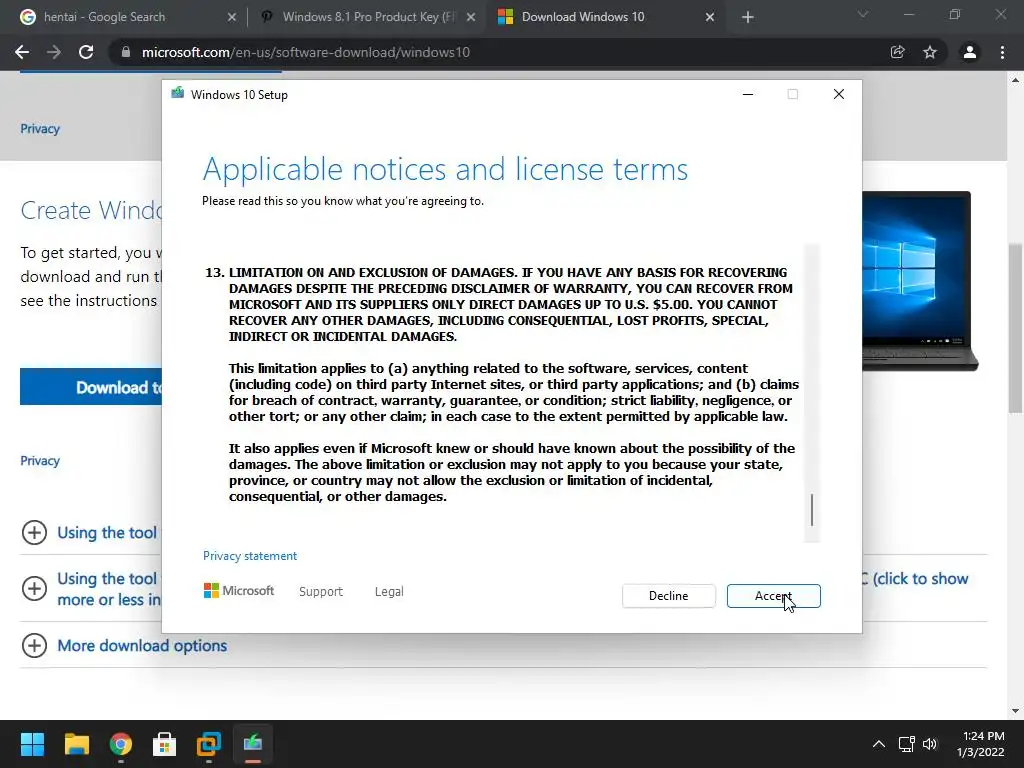Open the Chrome three-dot menu
The image size is (1024, 768).
pyautogui.click(x=1002, y=52)
